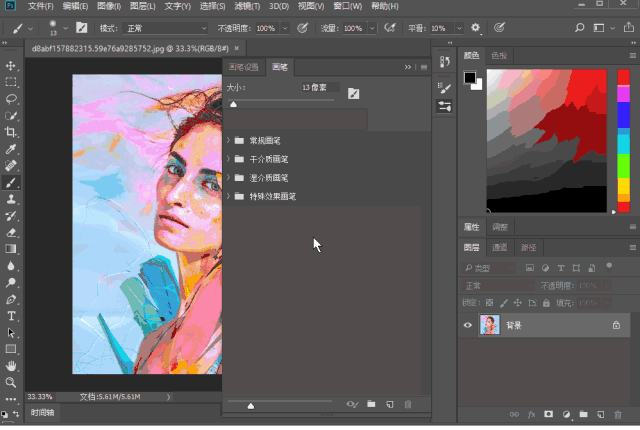Image resolution: width=640 pixels, height=430 pixels.
Task: Switch to the 画笔设置 tab
Action: pos(244,67)
